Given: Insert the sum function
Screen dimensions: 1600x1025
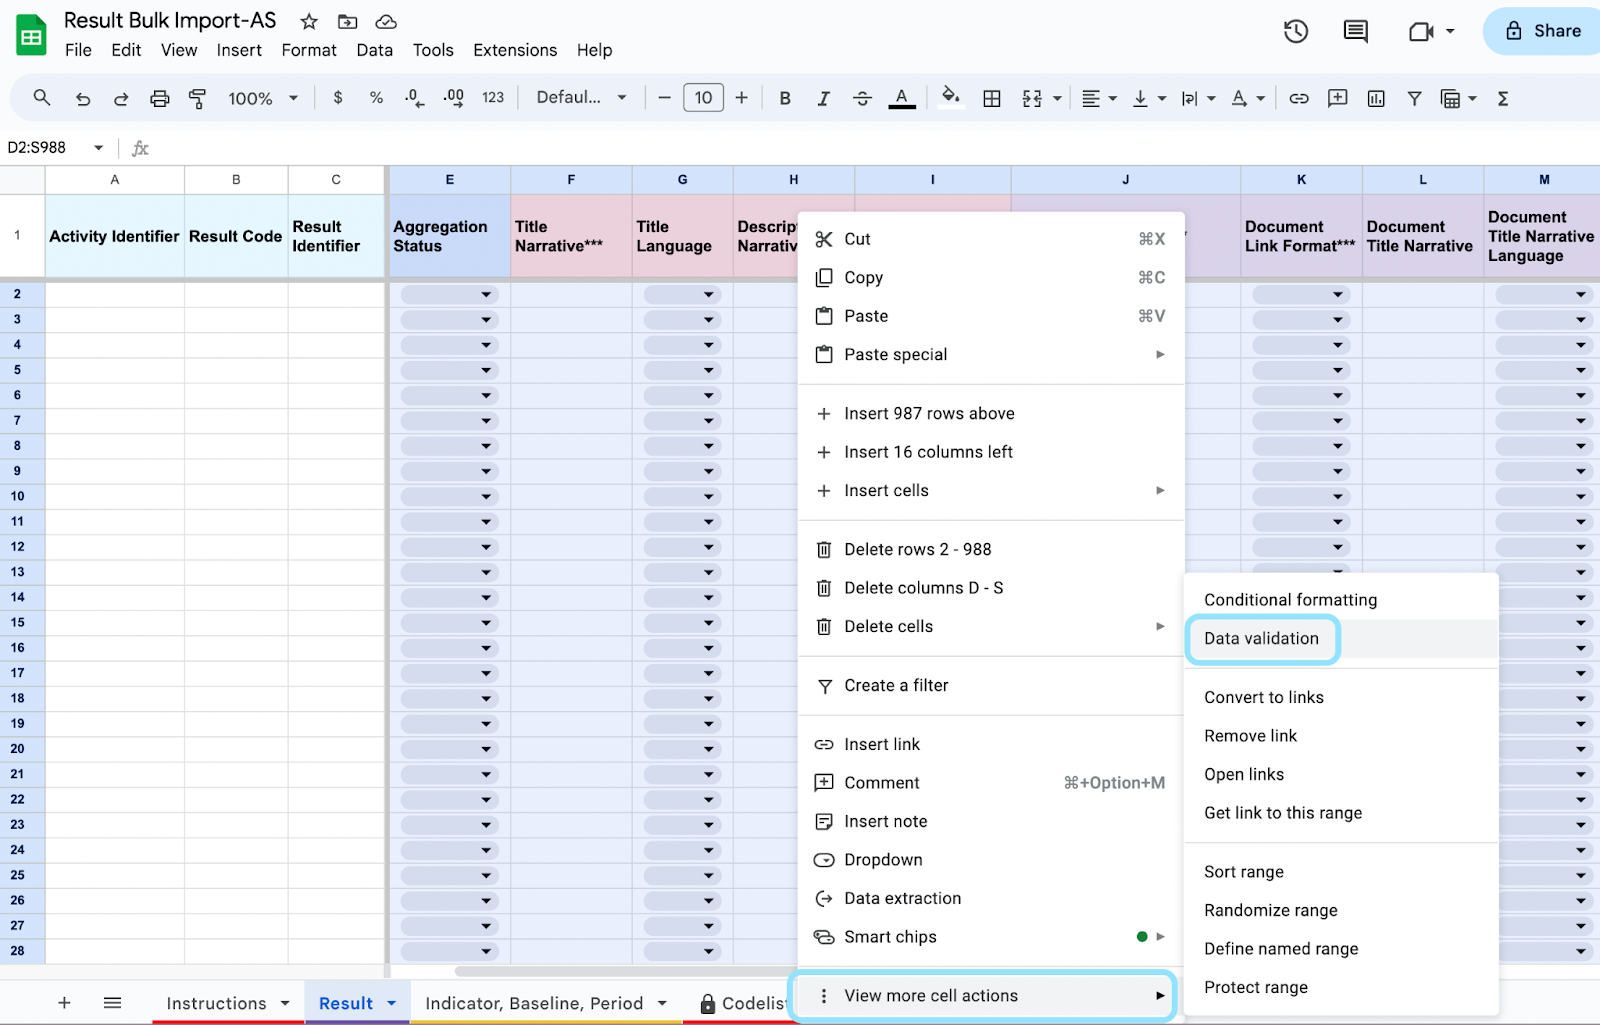Looking at the screenshot, I should tap(1502, 98).
